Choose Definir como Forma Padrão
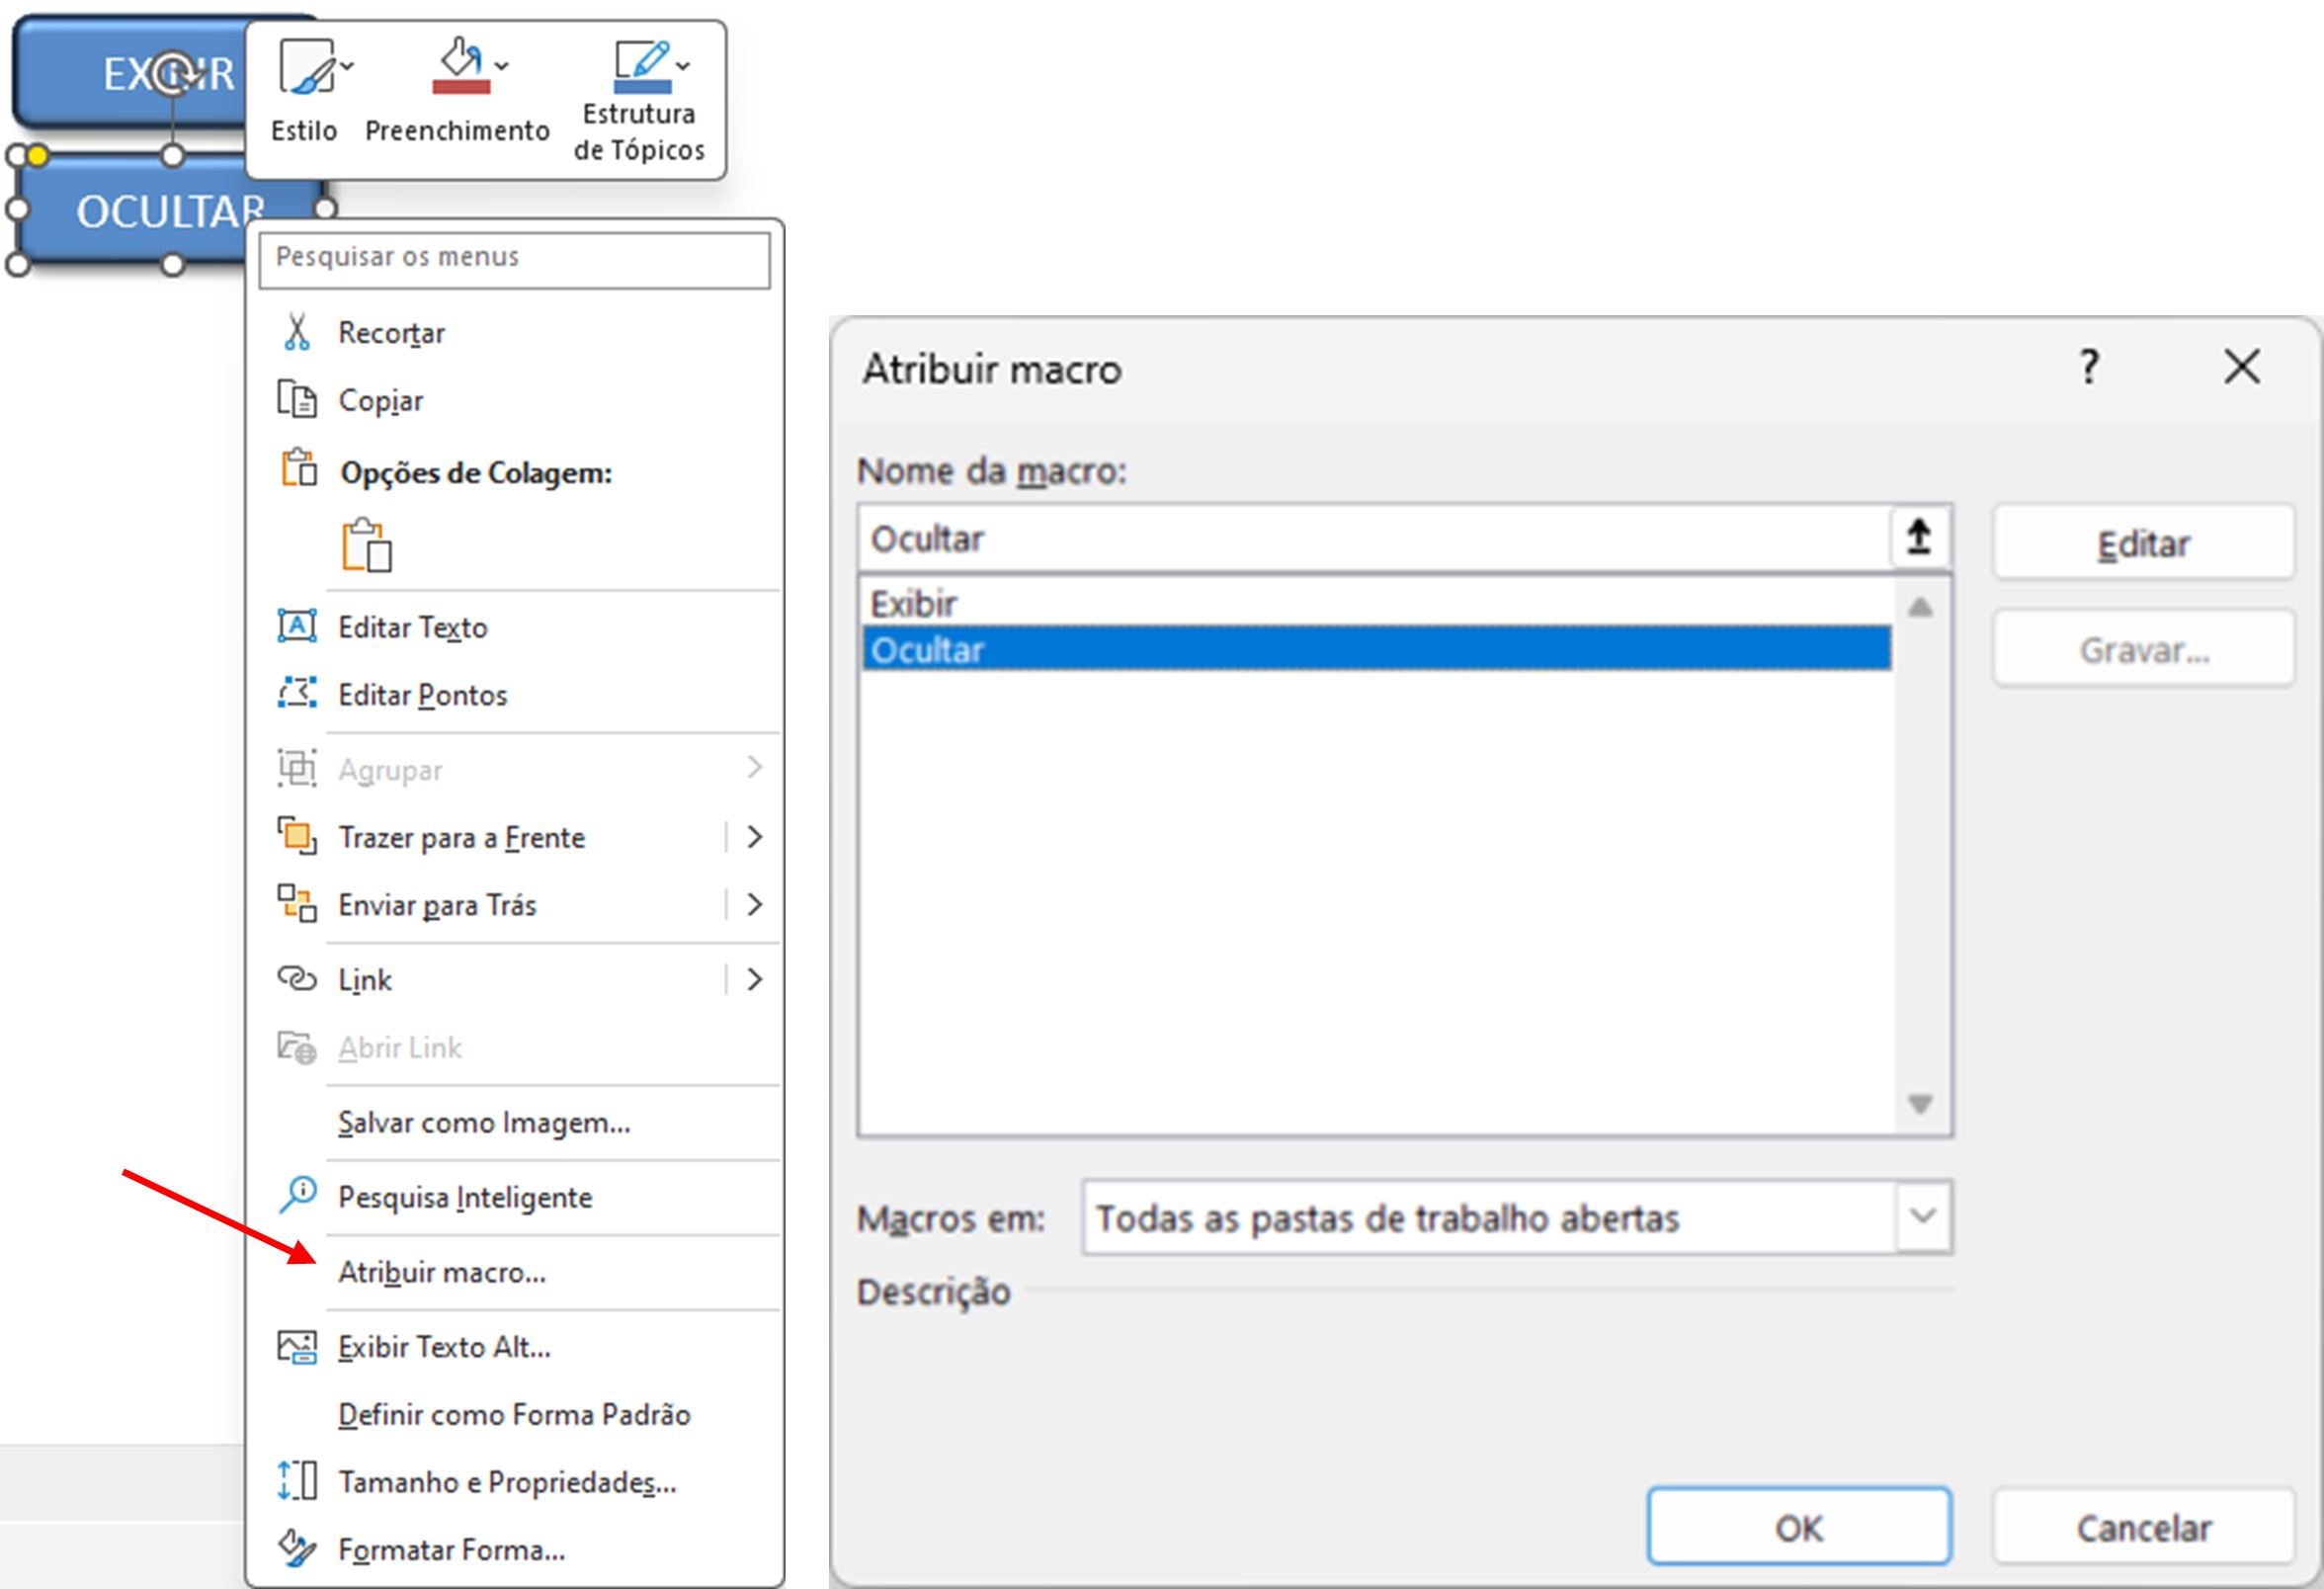The image size is (2324, 1589). tap(515, 1416)
